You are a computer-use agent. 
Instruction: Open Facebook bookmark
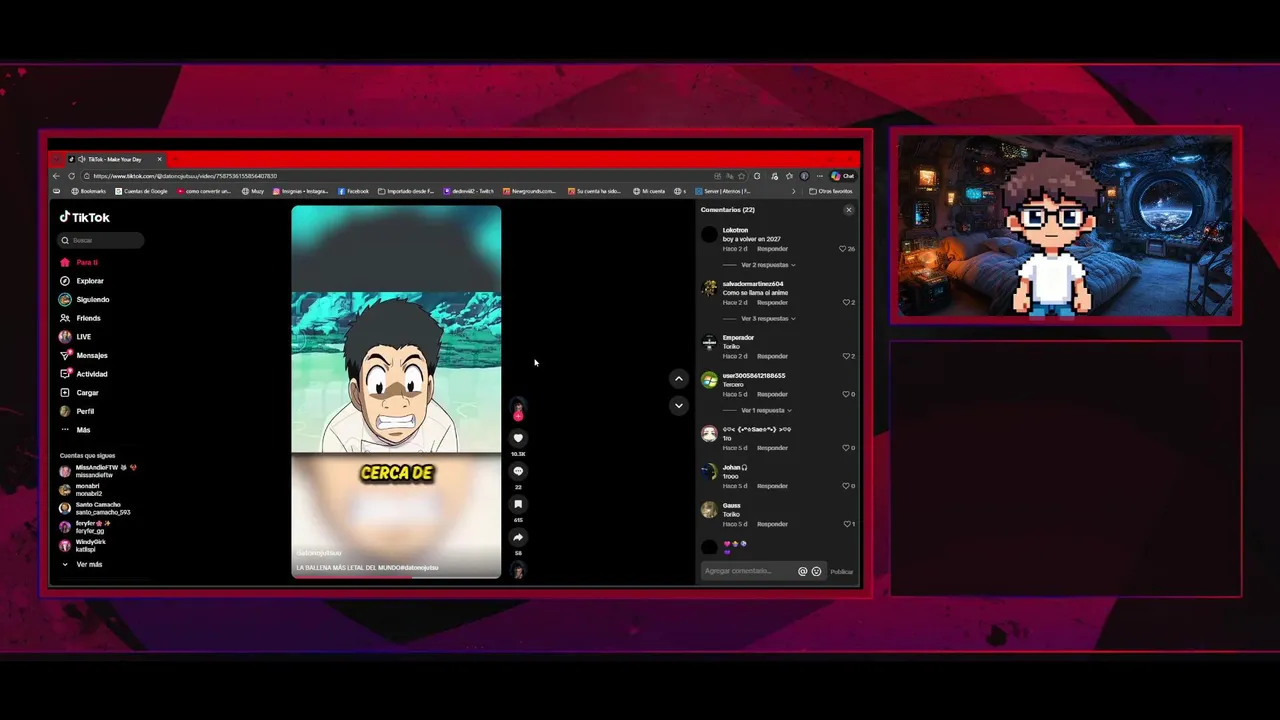coord(354,191)
